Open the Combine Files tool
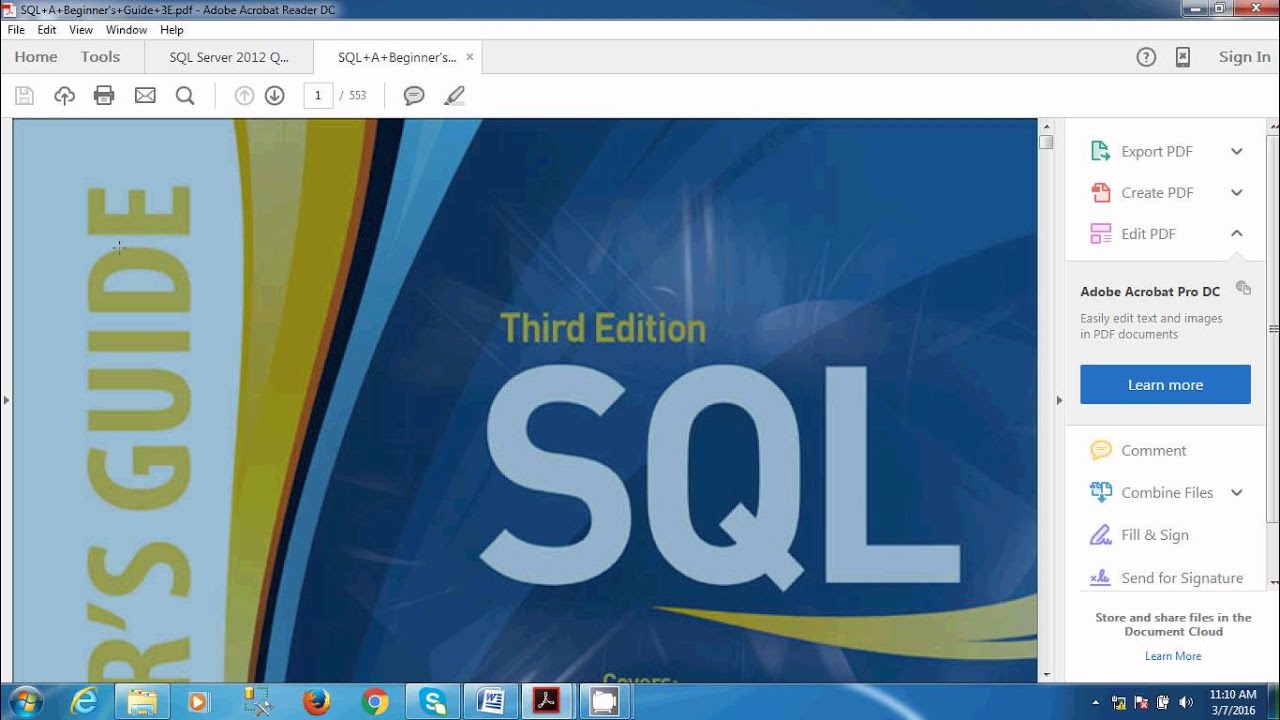The width and height of the screenshot is (1280, 720). point(1167,493)
